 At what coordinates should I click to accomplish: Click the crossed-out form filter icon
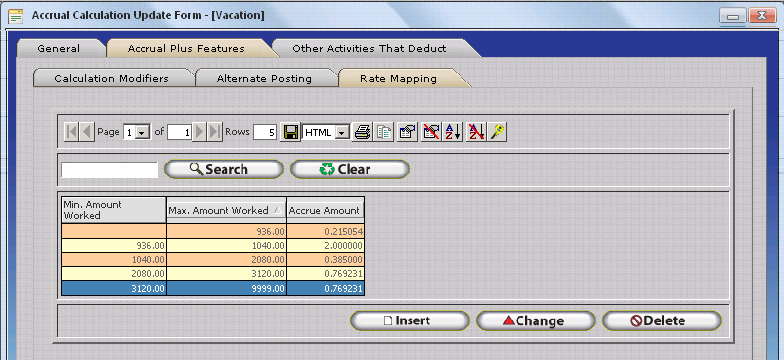point(430,132)
